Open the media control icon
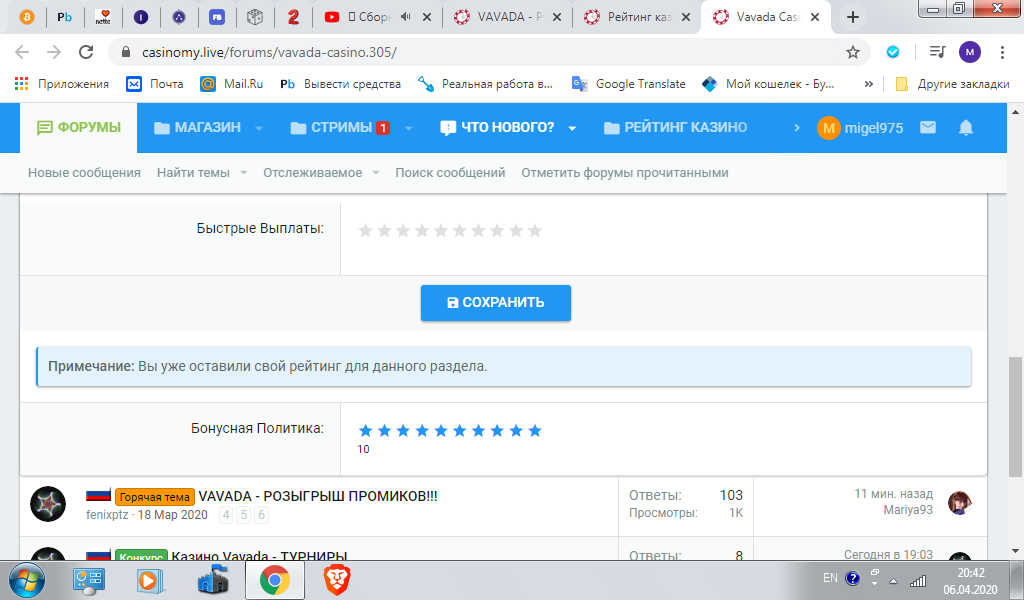This screenshot has height=600, width=1024. tap(937, 52)
